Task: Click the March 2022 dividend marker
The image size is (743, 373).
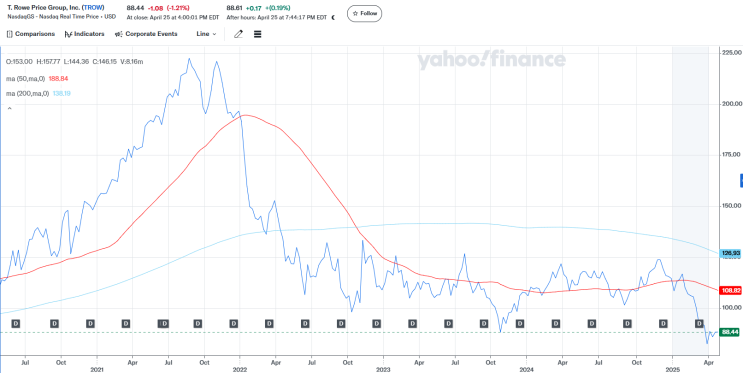Action: click(269, 323)
